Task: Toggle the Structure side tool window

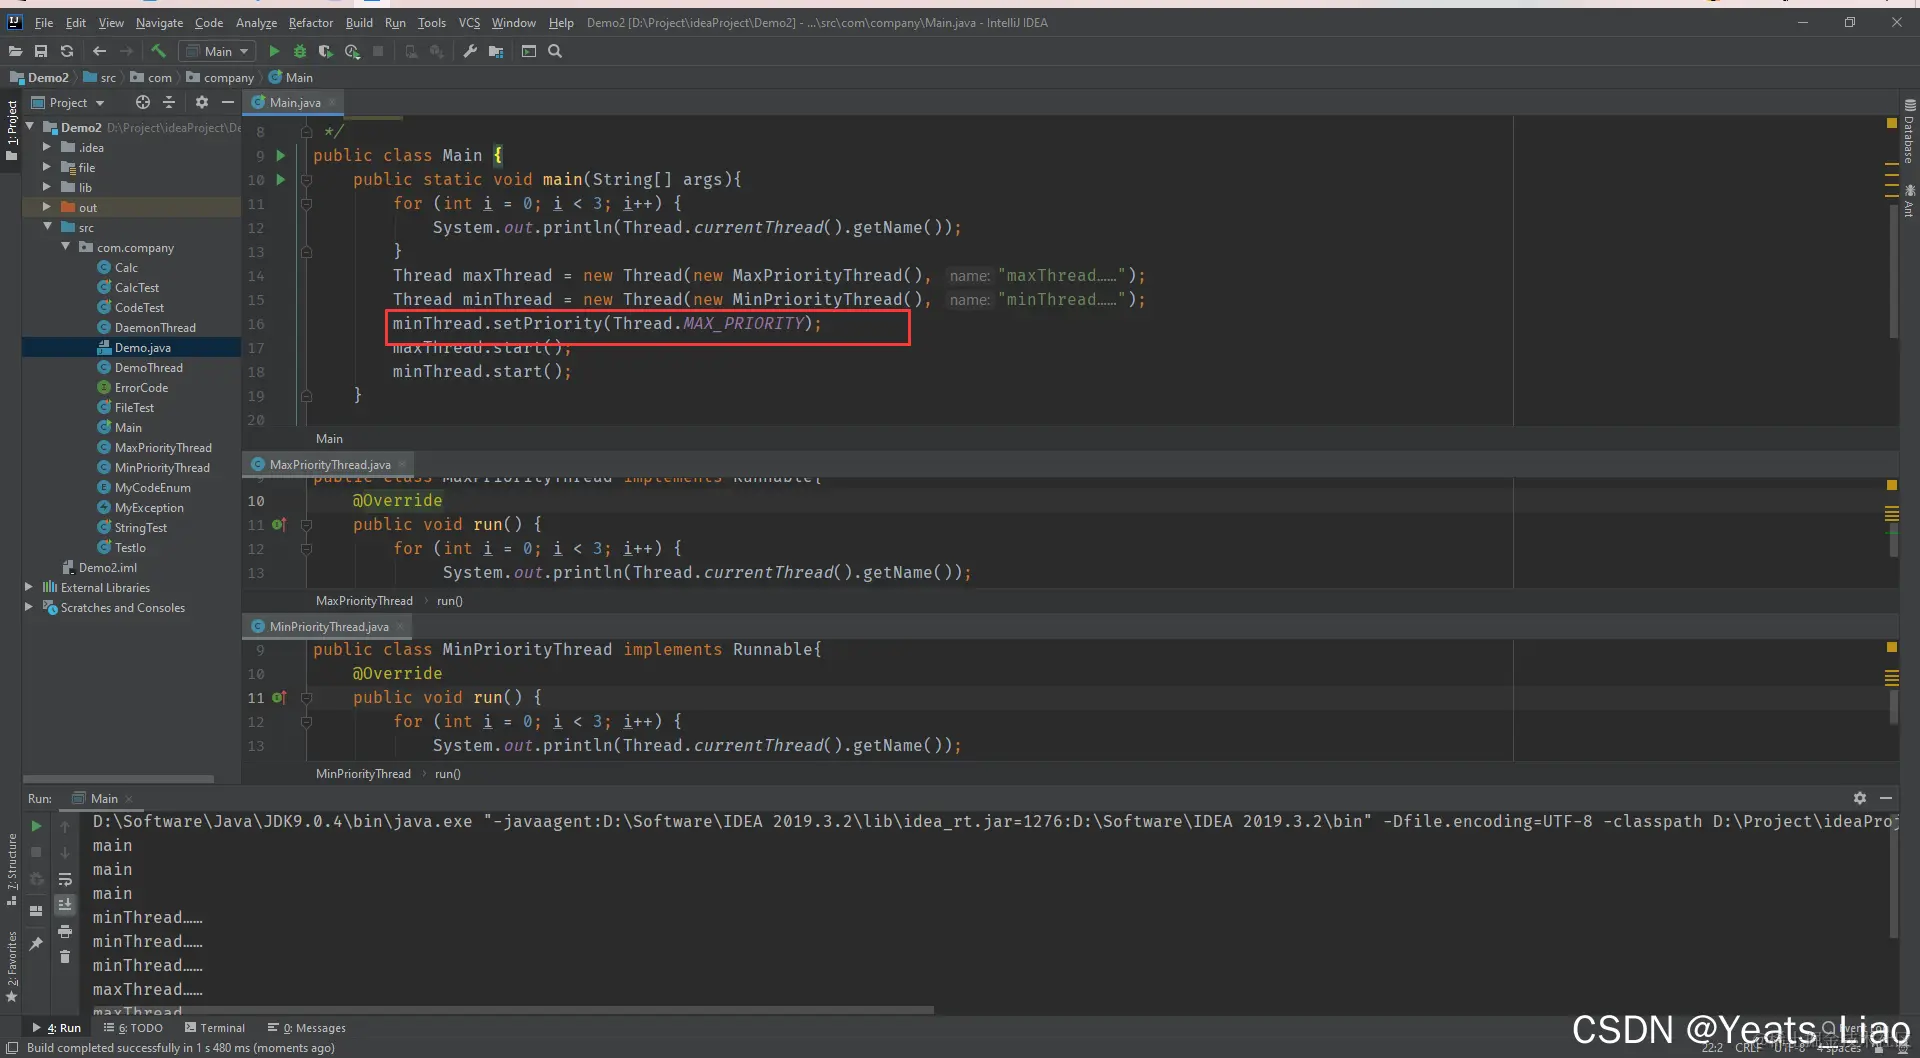Action: [12, 870]
